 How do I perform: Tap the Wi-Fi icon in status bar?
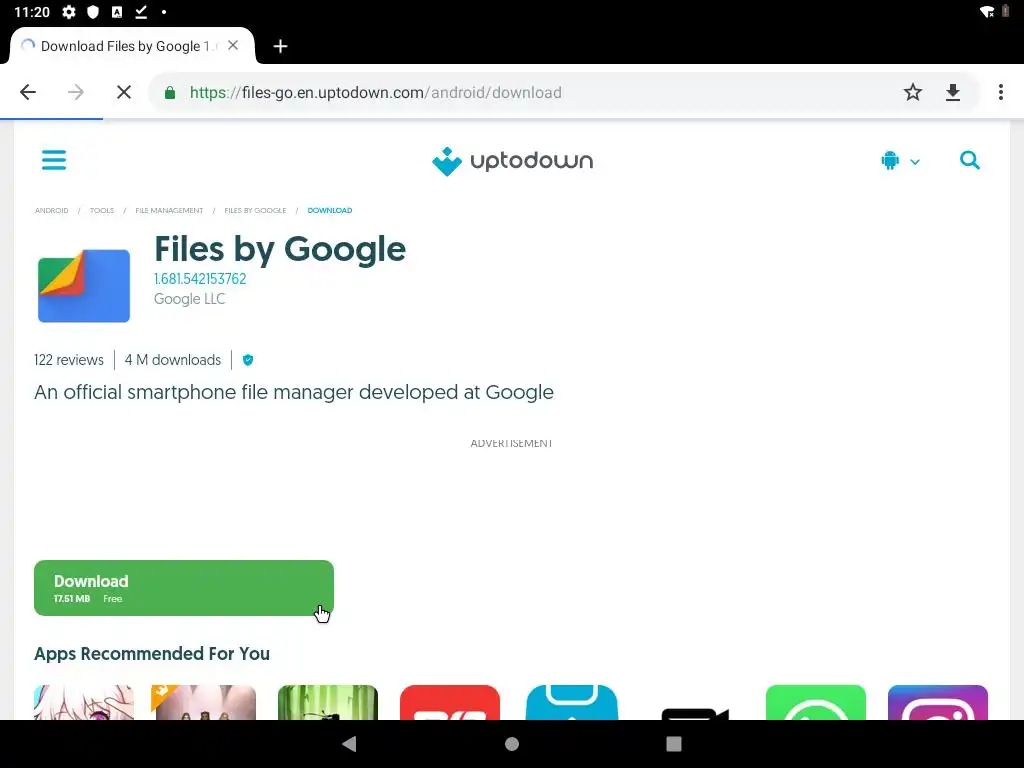click(987, 12)
